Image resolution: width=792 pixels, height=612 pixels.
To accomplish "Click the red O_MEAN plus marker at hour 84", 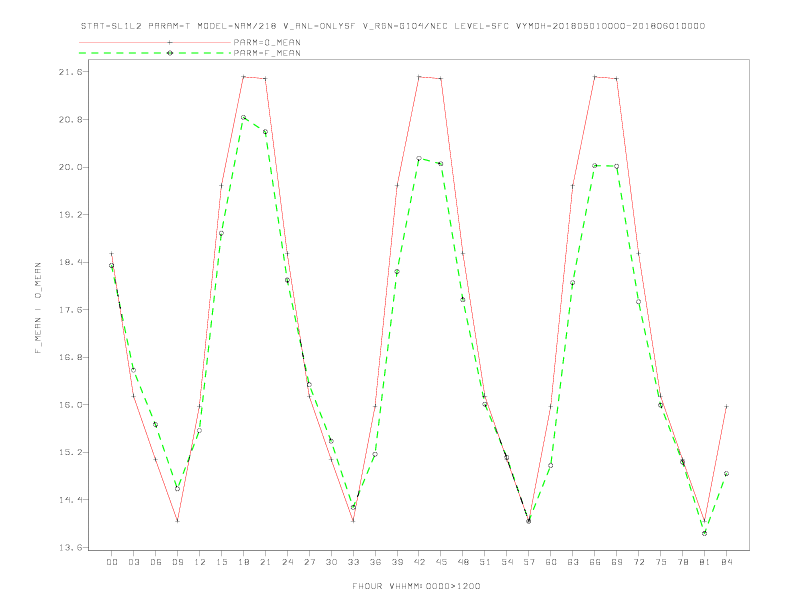I will tap(726, 406).
